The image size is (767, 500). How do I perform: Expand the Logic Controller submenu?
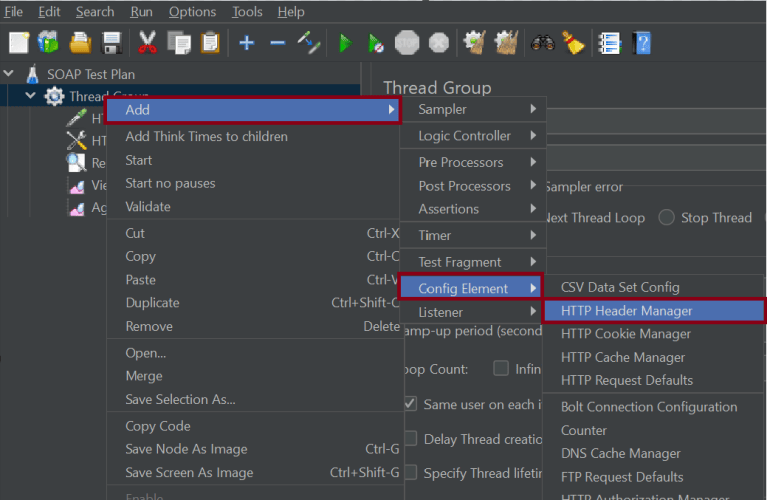point(473,136)
